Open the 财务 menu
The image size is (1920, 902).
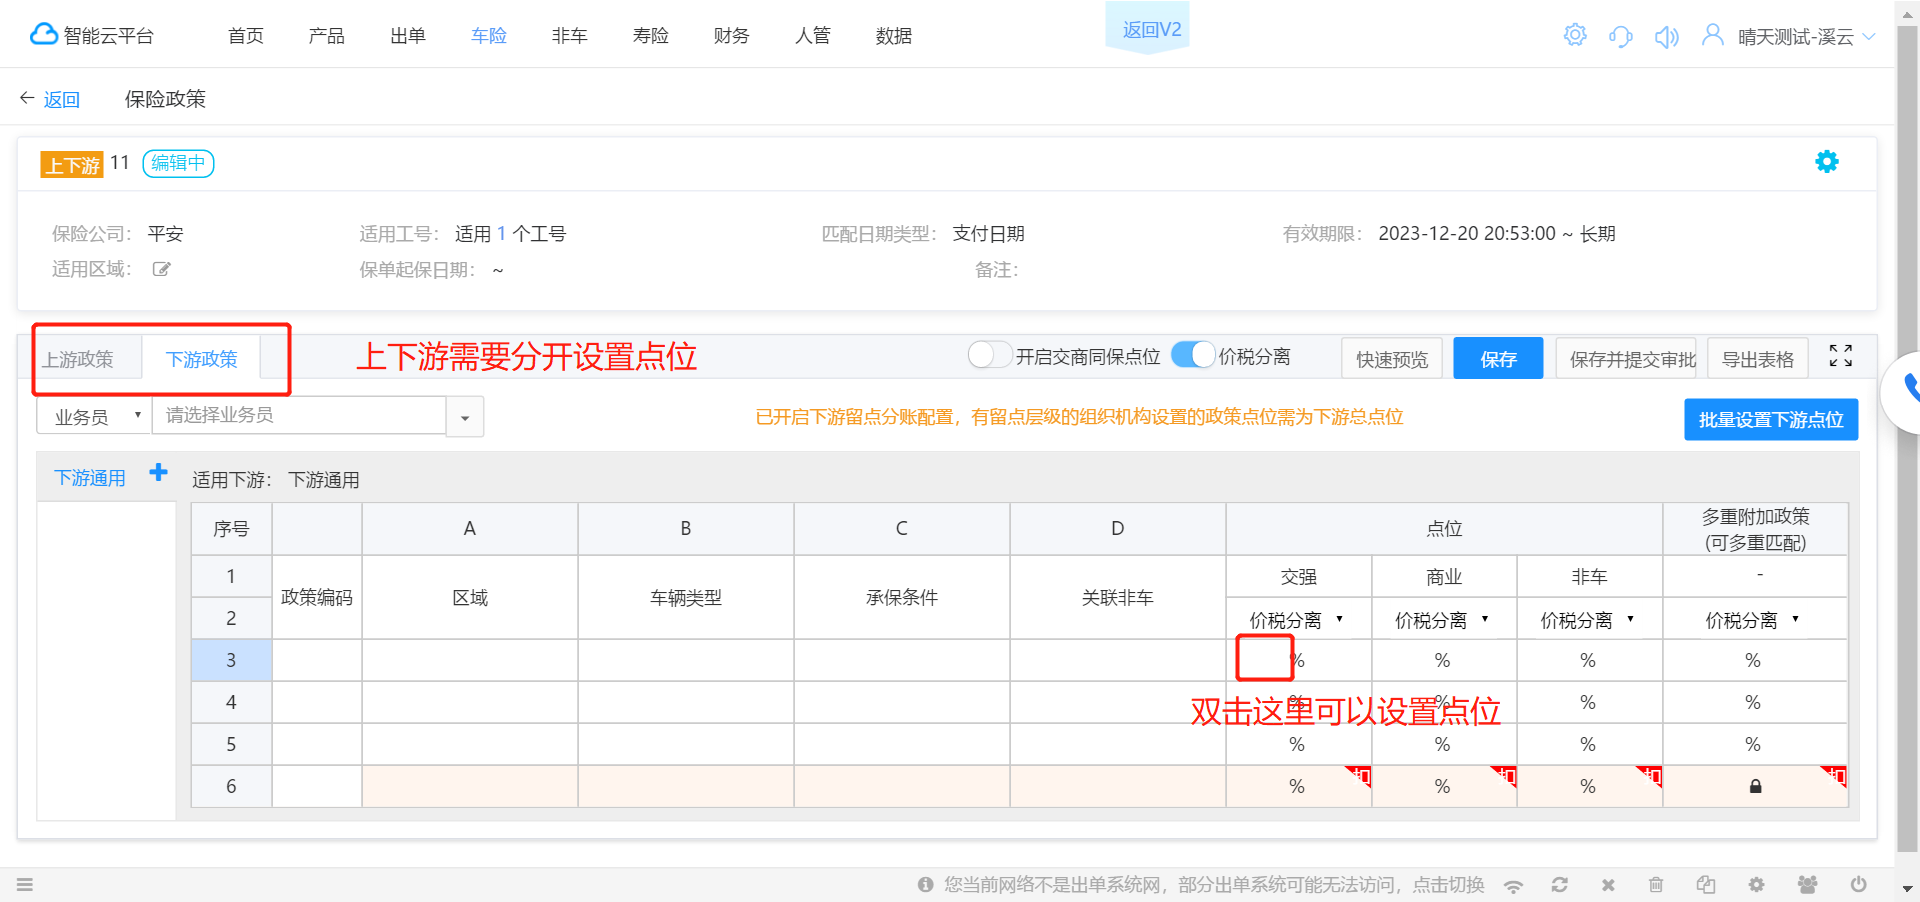(x=732, y=36)
